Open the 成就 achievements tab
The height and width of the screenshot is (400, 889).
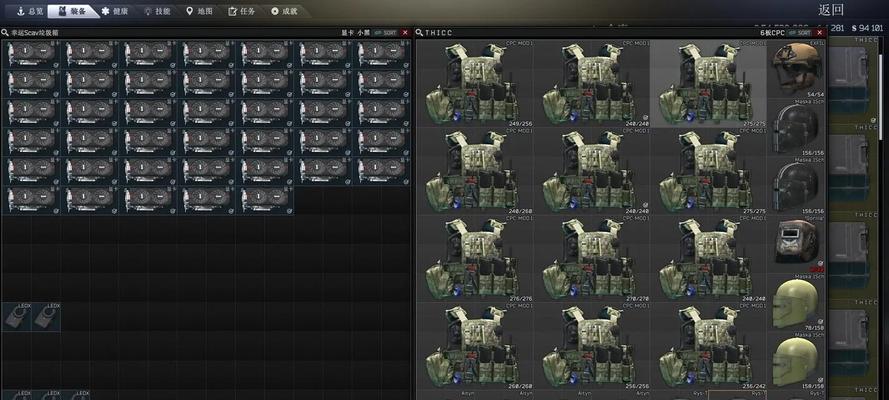(284, 11)
